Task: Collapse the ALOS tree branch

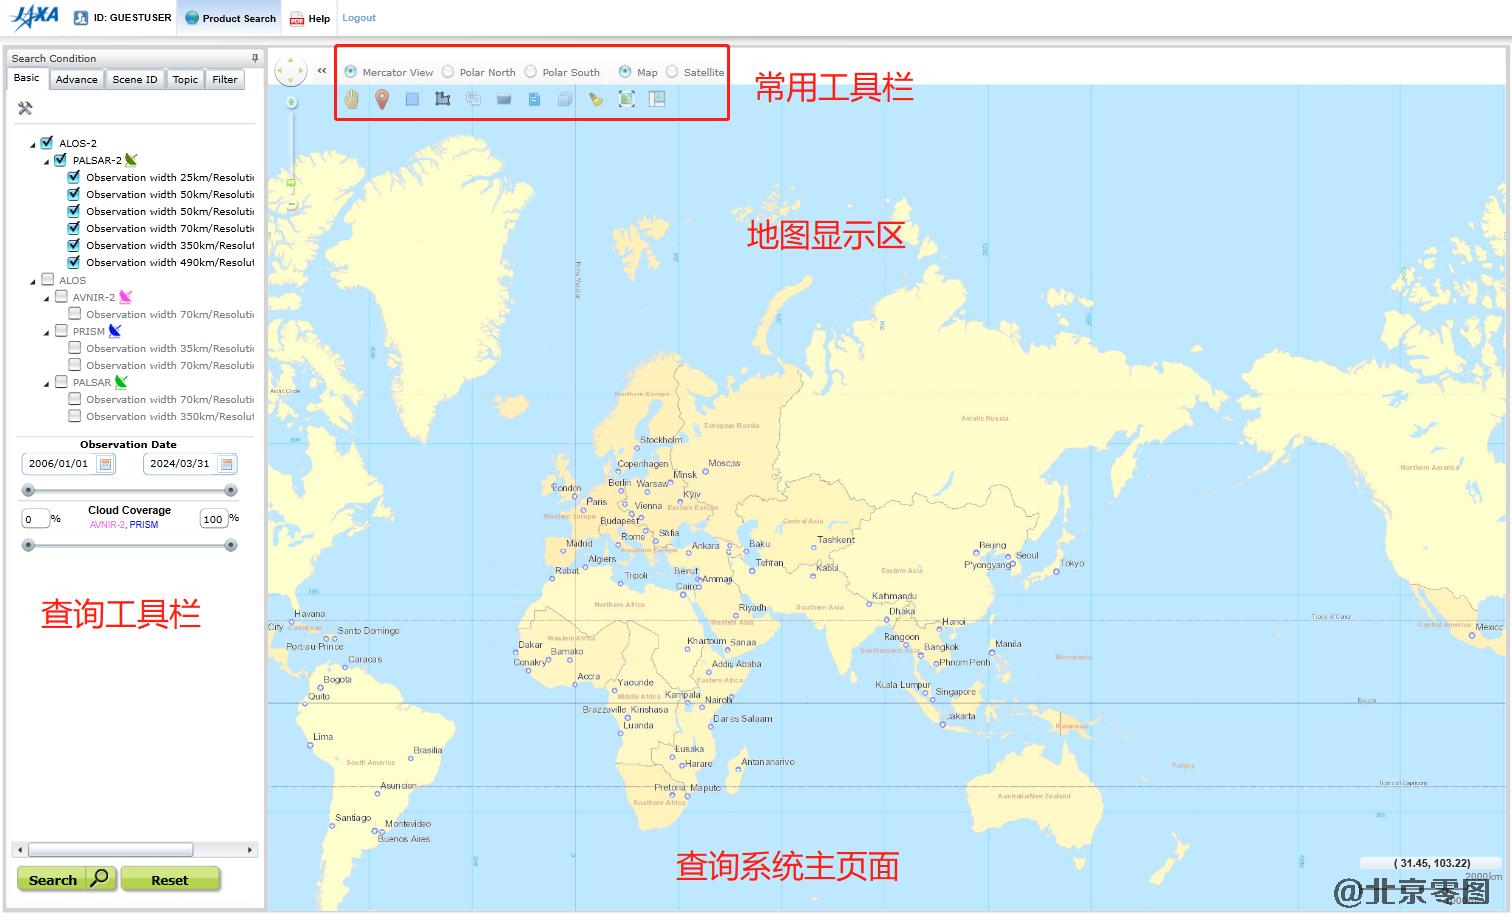Action: [x=33, y=281]
